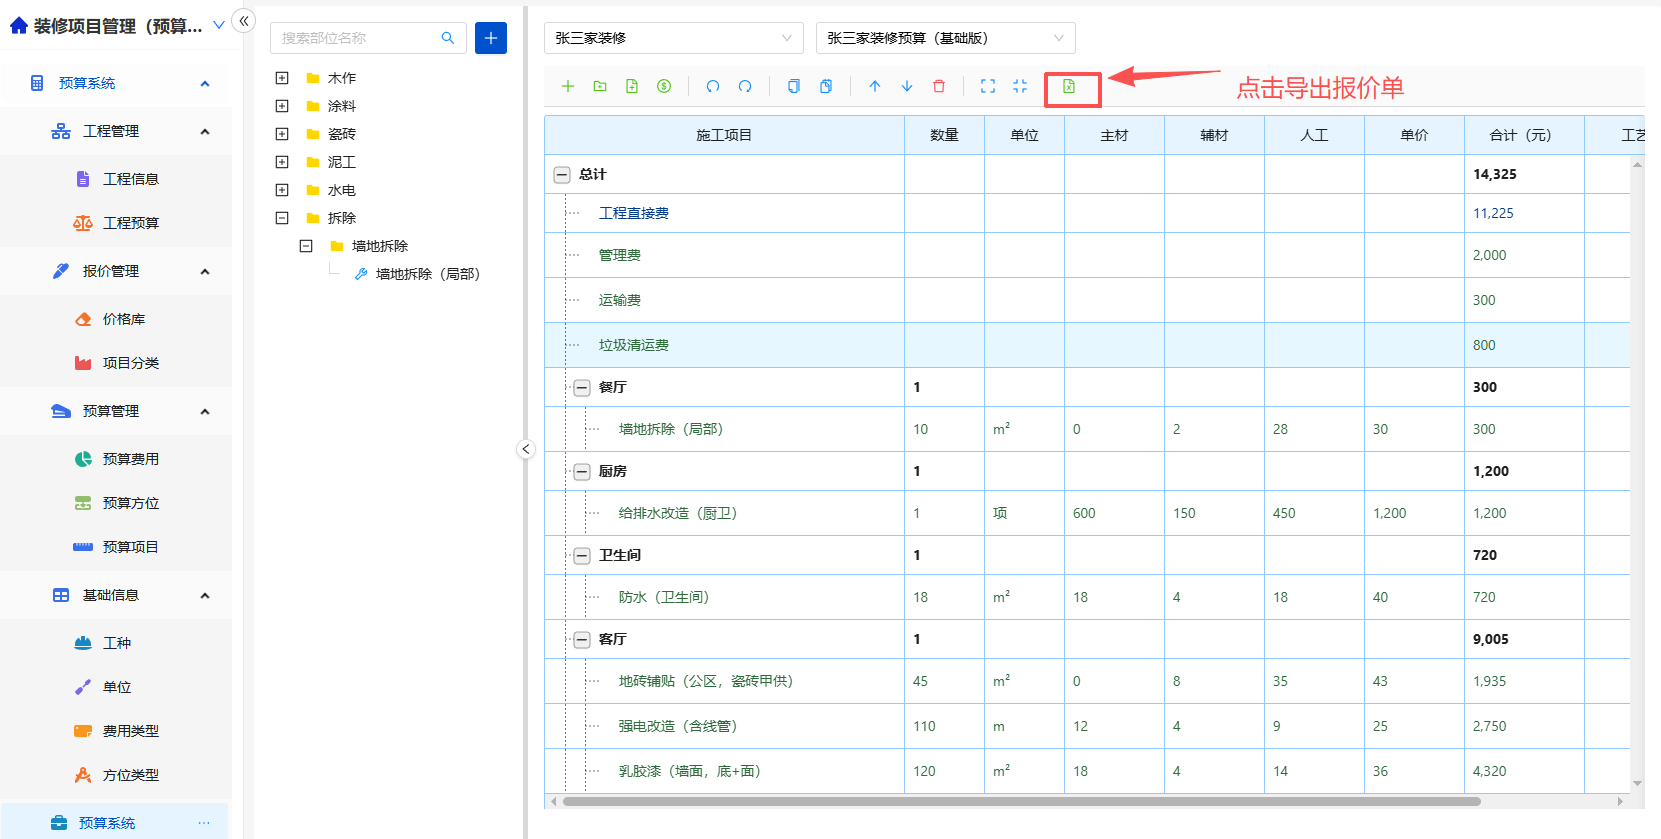This screenshot has width=1661, height=839.
Task: Click the undo rotate-left icon
Action: tap(713, 87)
